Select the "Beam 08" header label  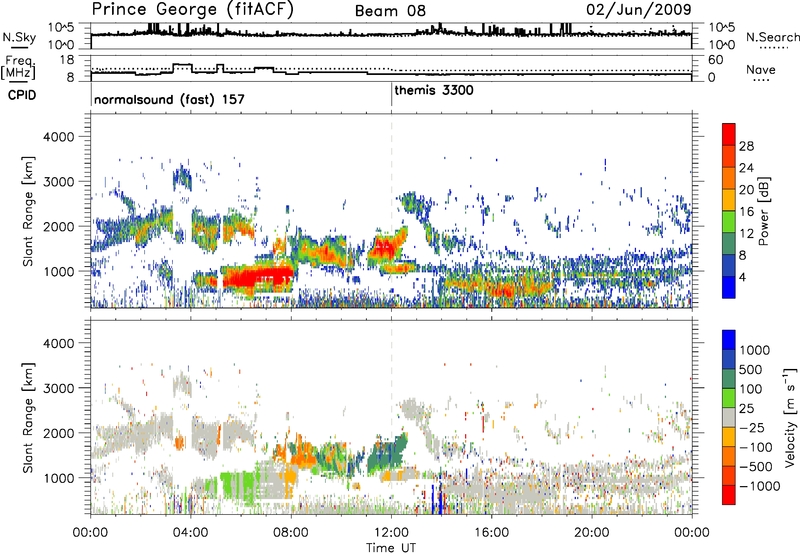(x=390, y=11)
